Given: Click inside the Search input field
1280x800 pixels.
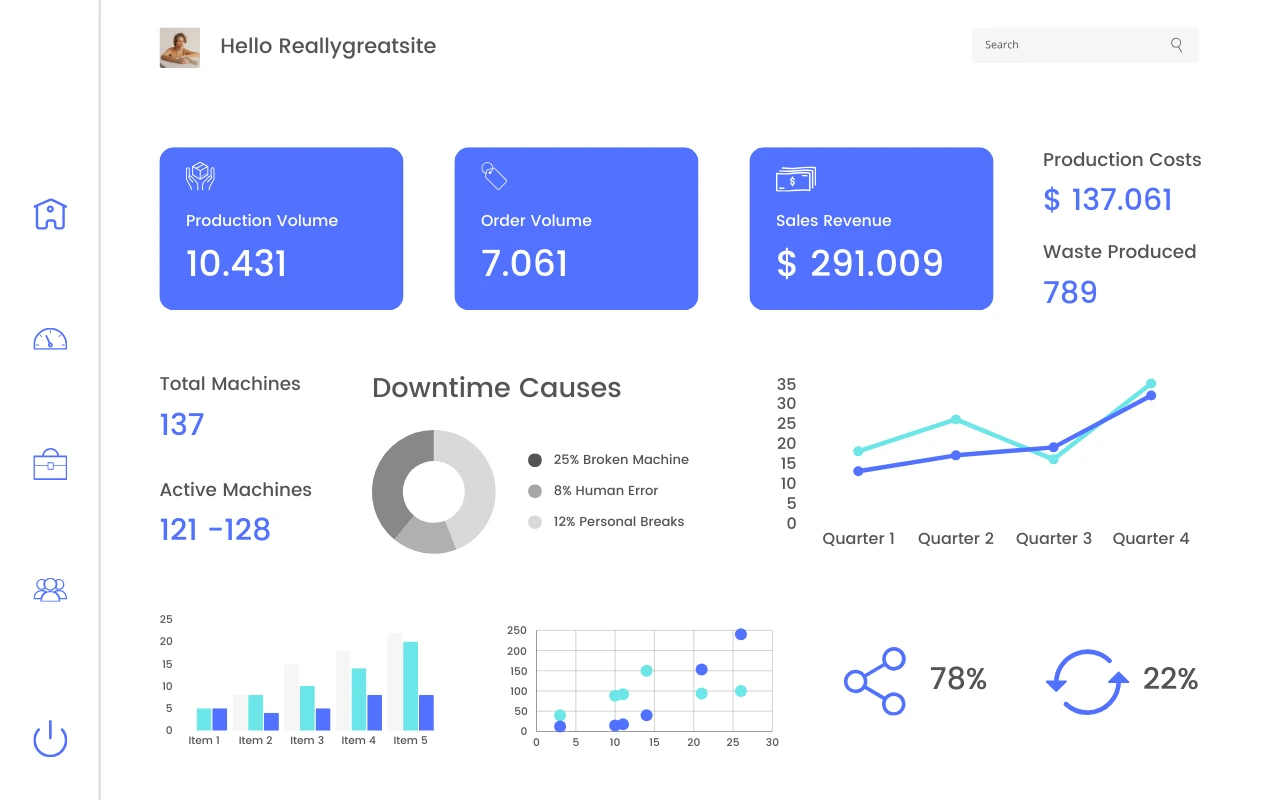Looking at the screenshot, I should click(1060, 45).
